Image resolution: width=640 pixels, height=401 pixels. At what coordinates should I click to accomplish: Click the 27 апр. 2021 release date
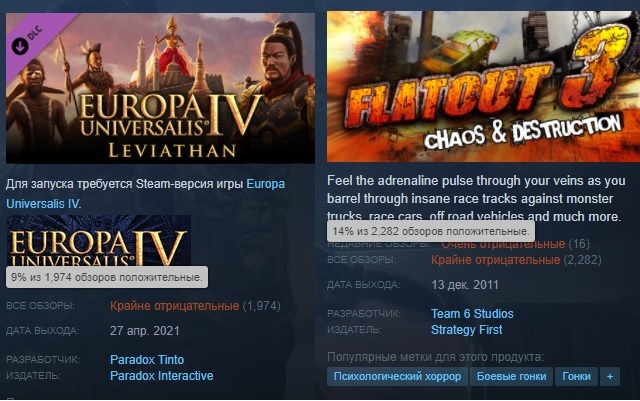144,331
